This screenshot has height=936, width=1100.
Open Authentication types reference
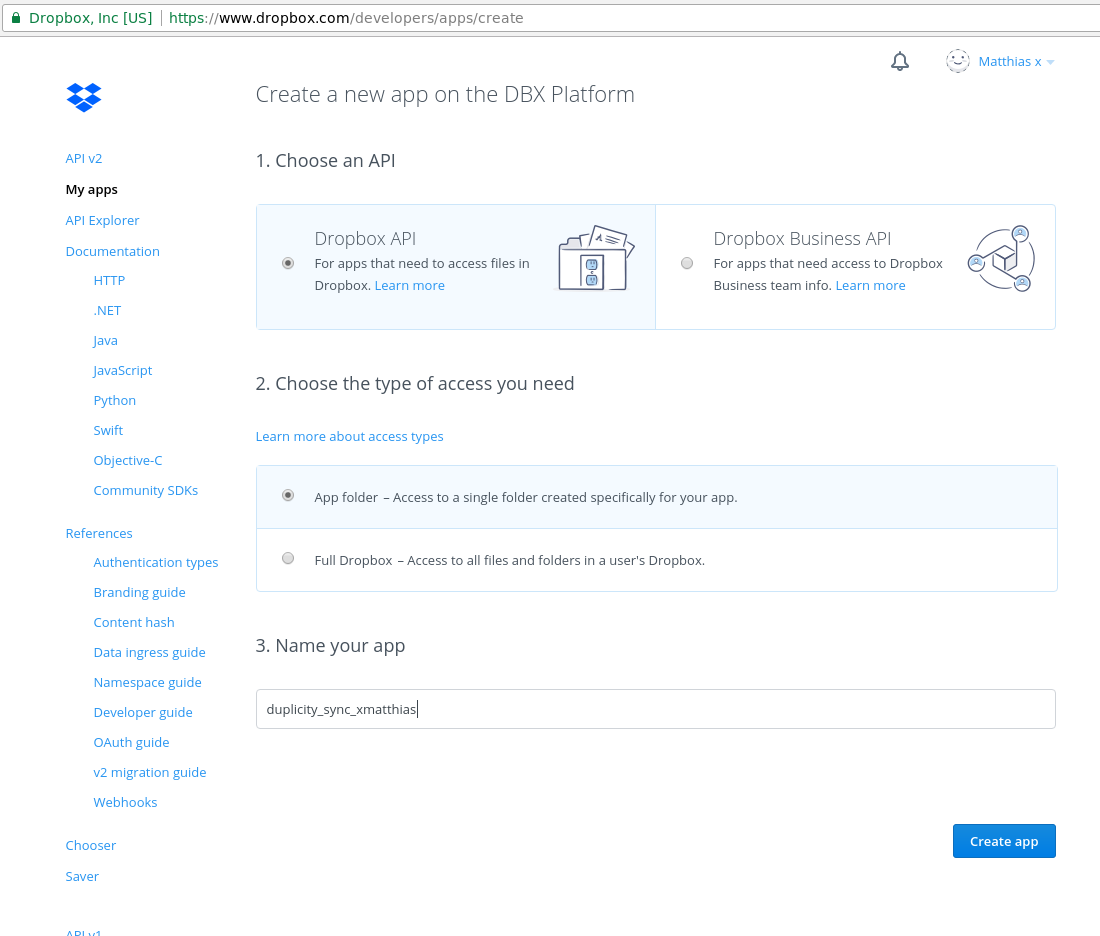pos(156,563)
